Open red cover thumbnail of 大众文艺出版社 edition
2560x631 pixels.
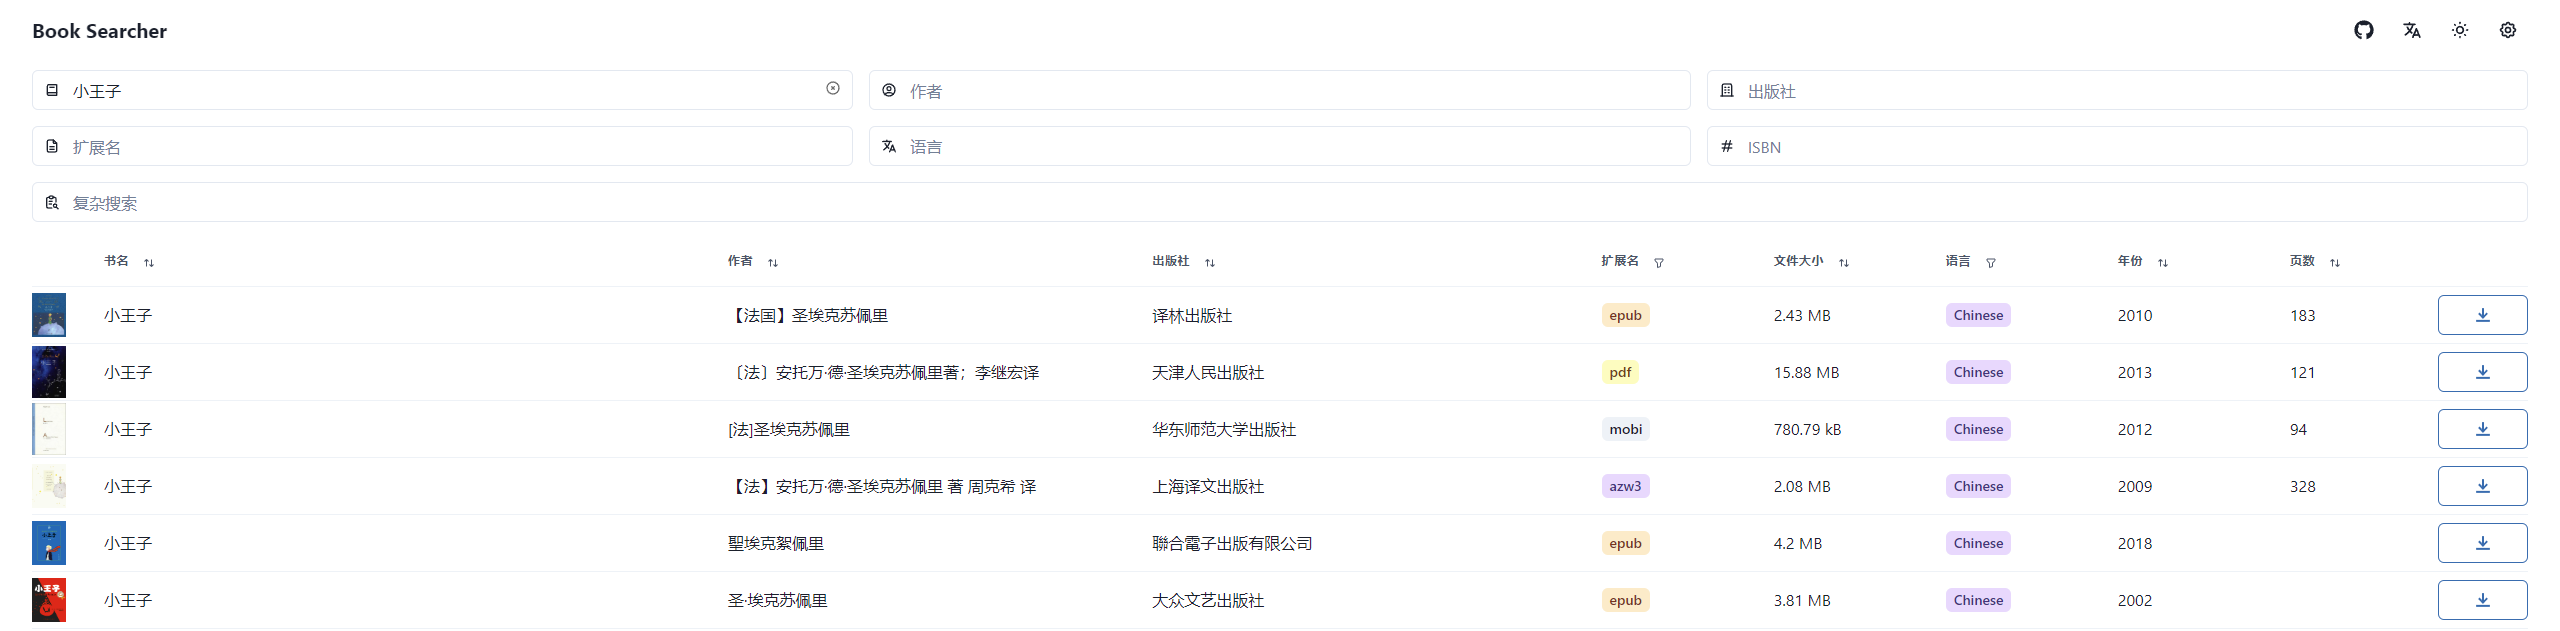pyautogui.click(x=49, y=600)
